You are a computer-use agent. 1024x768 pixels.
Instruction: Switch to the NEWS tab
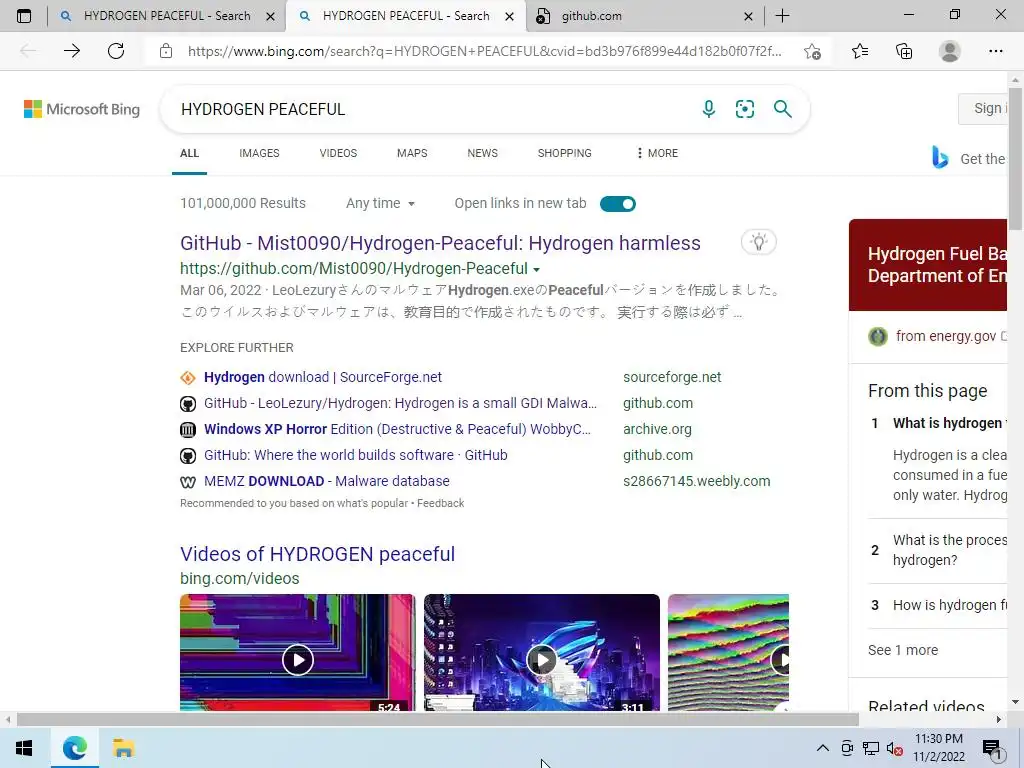[483, 153]
